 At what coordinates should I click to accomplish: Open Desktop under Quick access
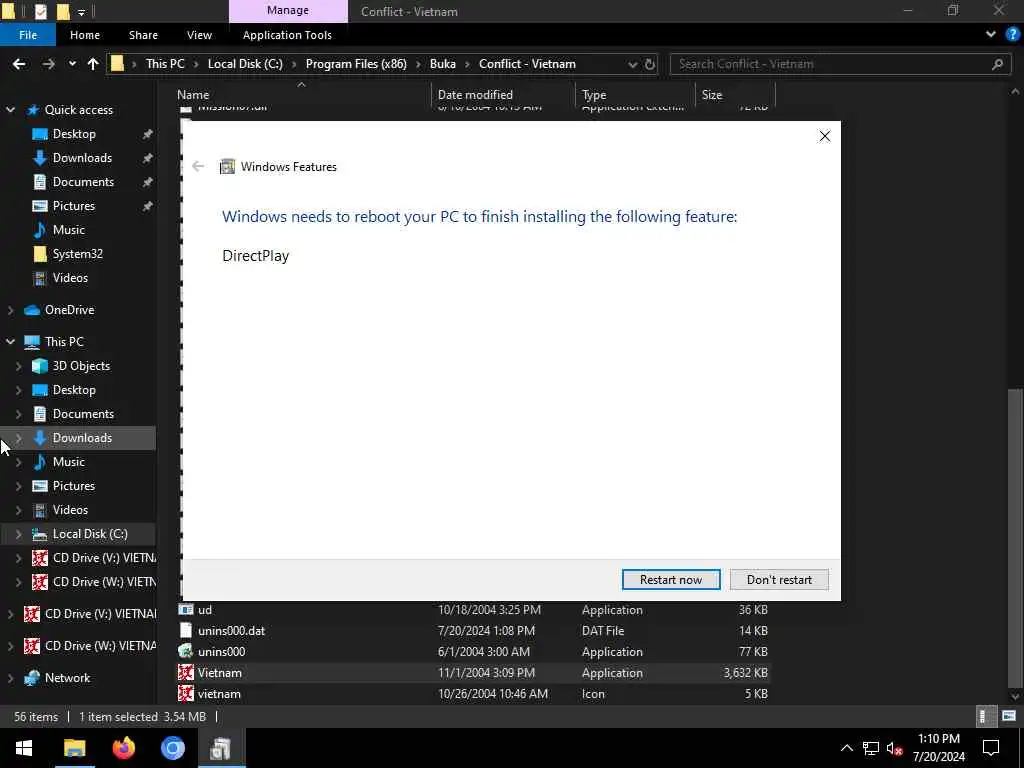click(74, 134)
